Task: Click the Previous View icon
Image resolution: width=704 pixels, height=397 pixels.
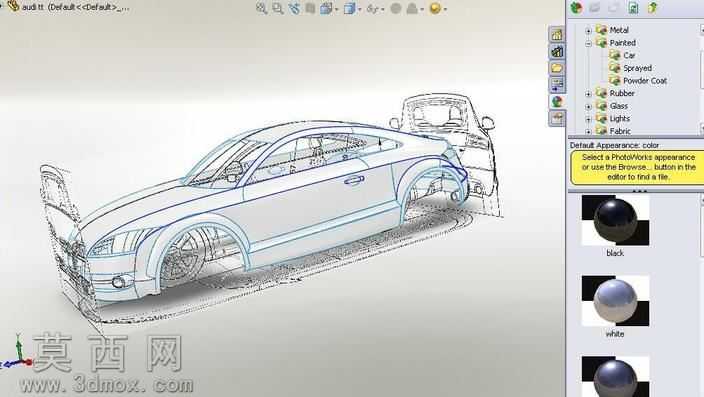Action: (x=294, y=8)
